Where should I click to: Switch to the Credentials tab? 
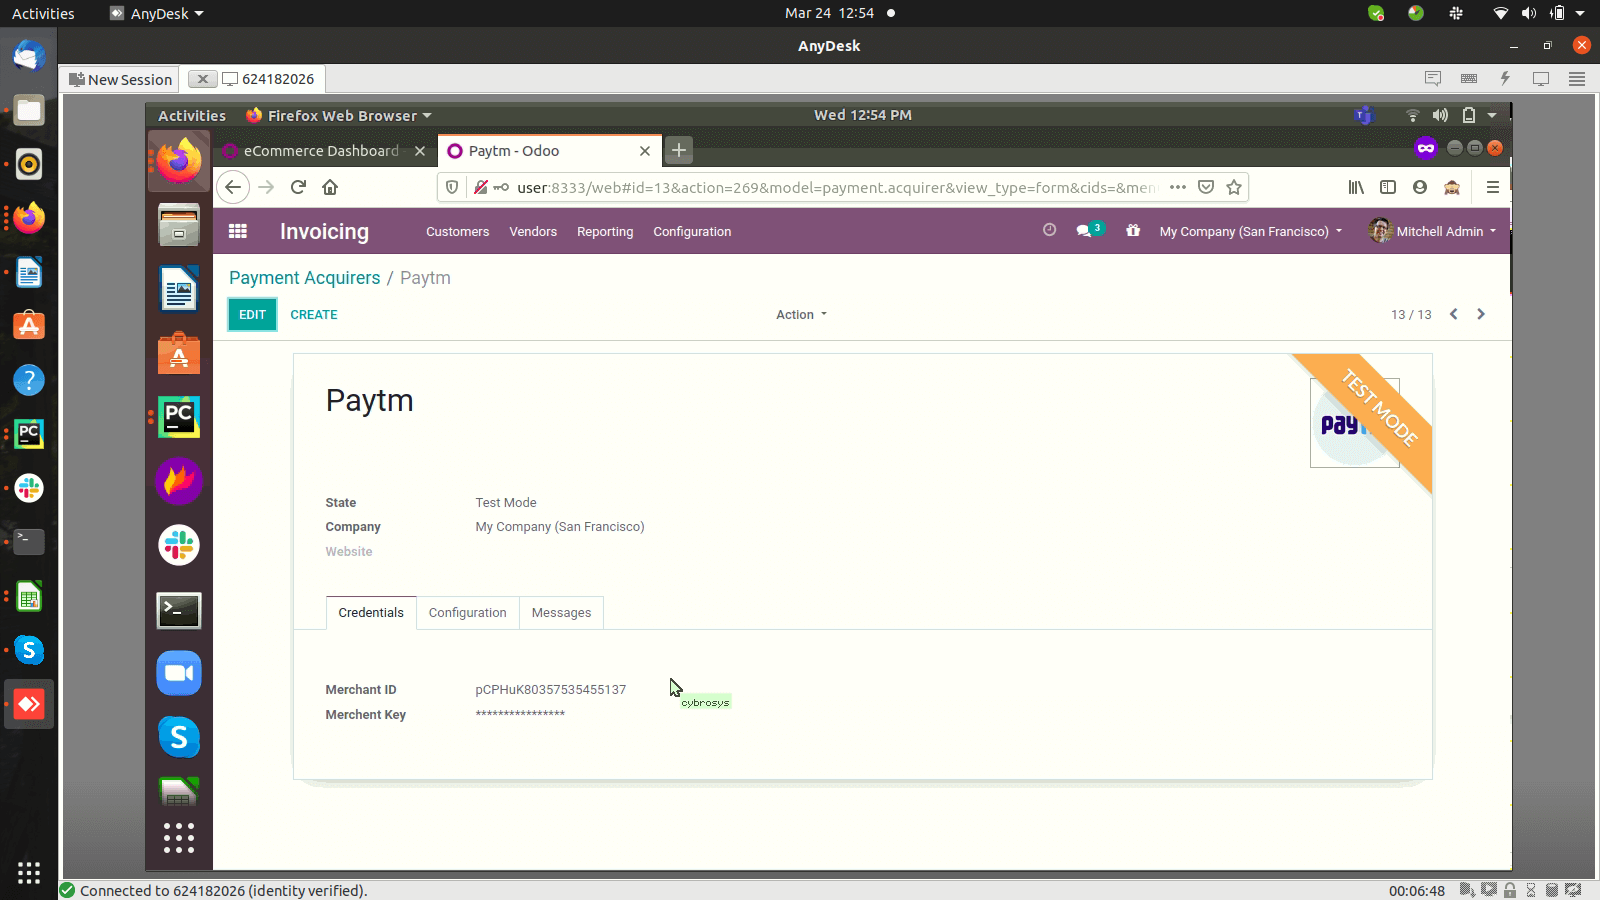tap(371, 612)
